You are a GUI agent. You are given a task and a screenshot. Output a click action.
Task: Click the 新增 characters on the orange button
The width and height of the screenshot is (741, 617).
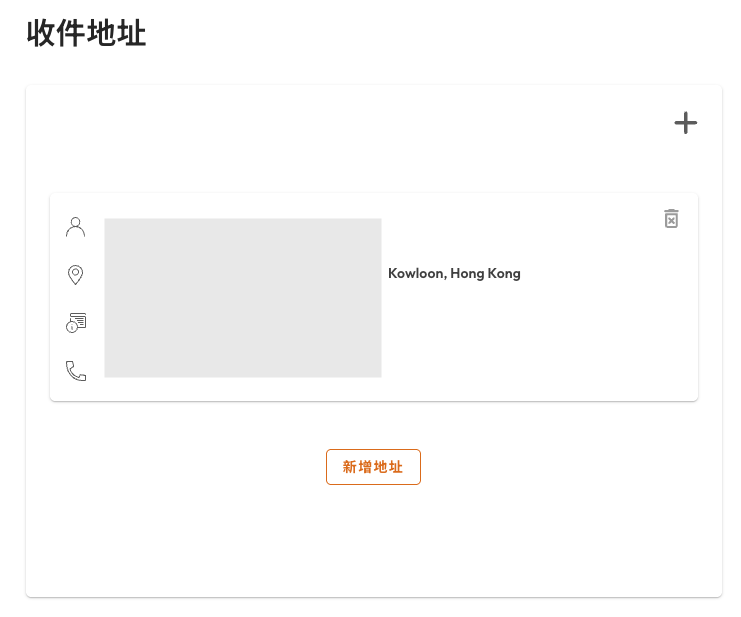coord(357,467)
